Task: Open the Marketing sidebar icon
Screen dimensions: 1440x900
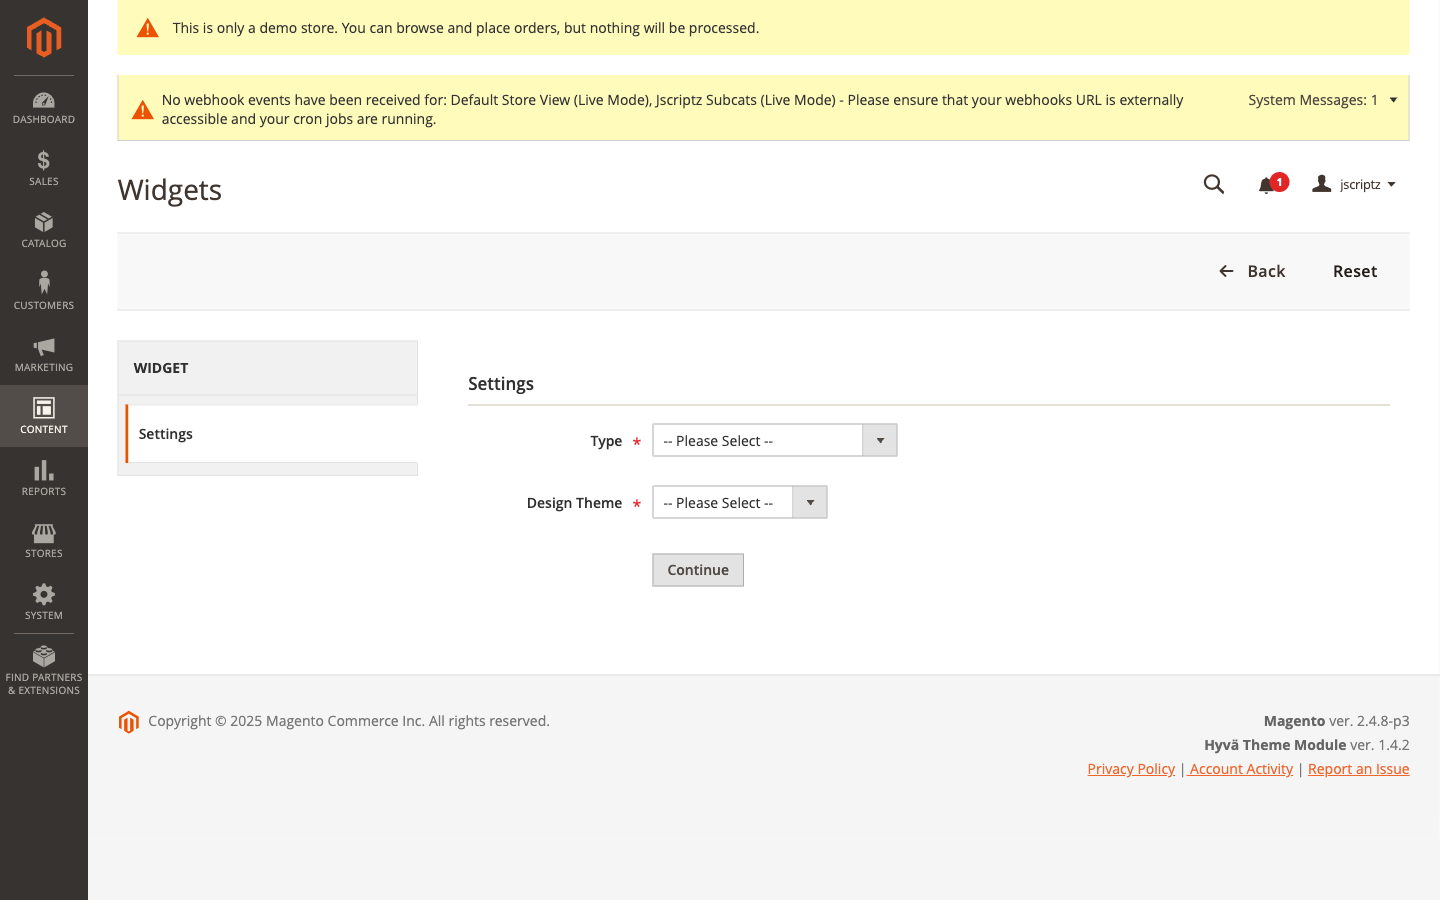Action: pos(43,355)
